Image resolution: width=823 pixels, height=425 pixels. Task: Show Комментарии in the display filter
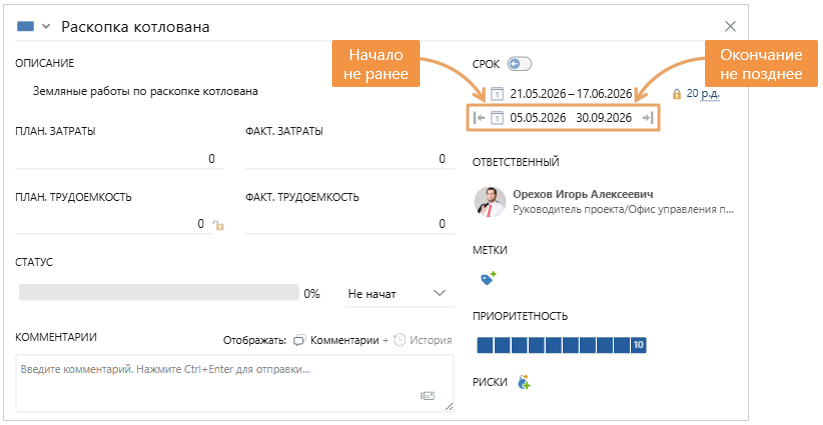336,340
